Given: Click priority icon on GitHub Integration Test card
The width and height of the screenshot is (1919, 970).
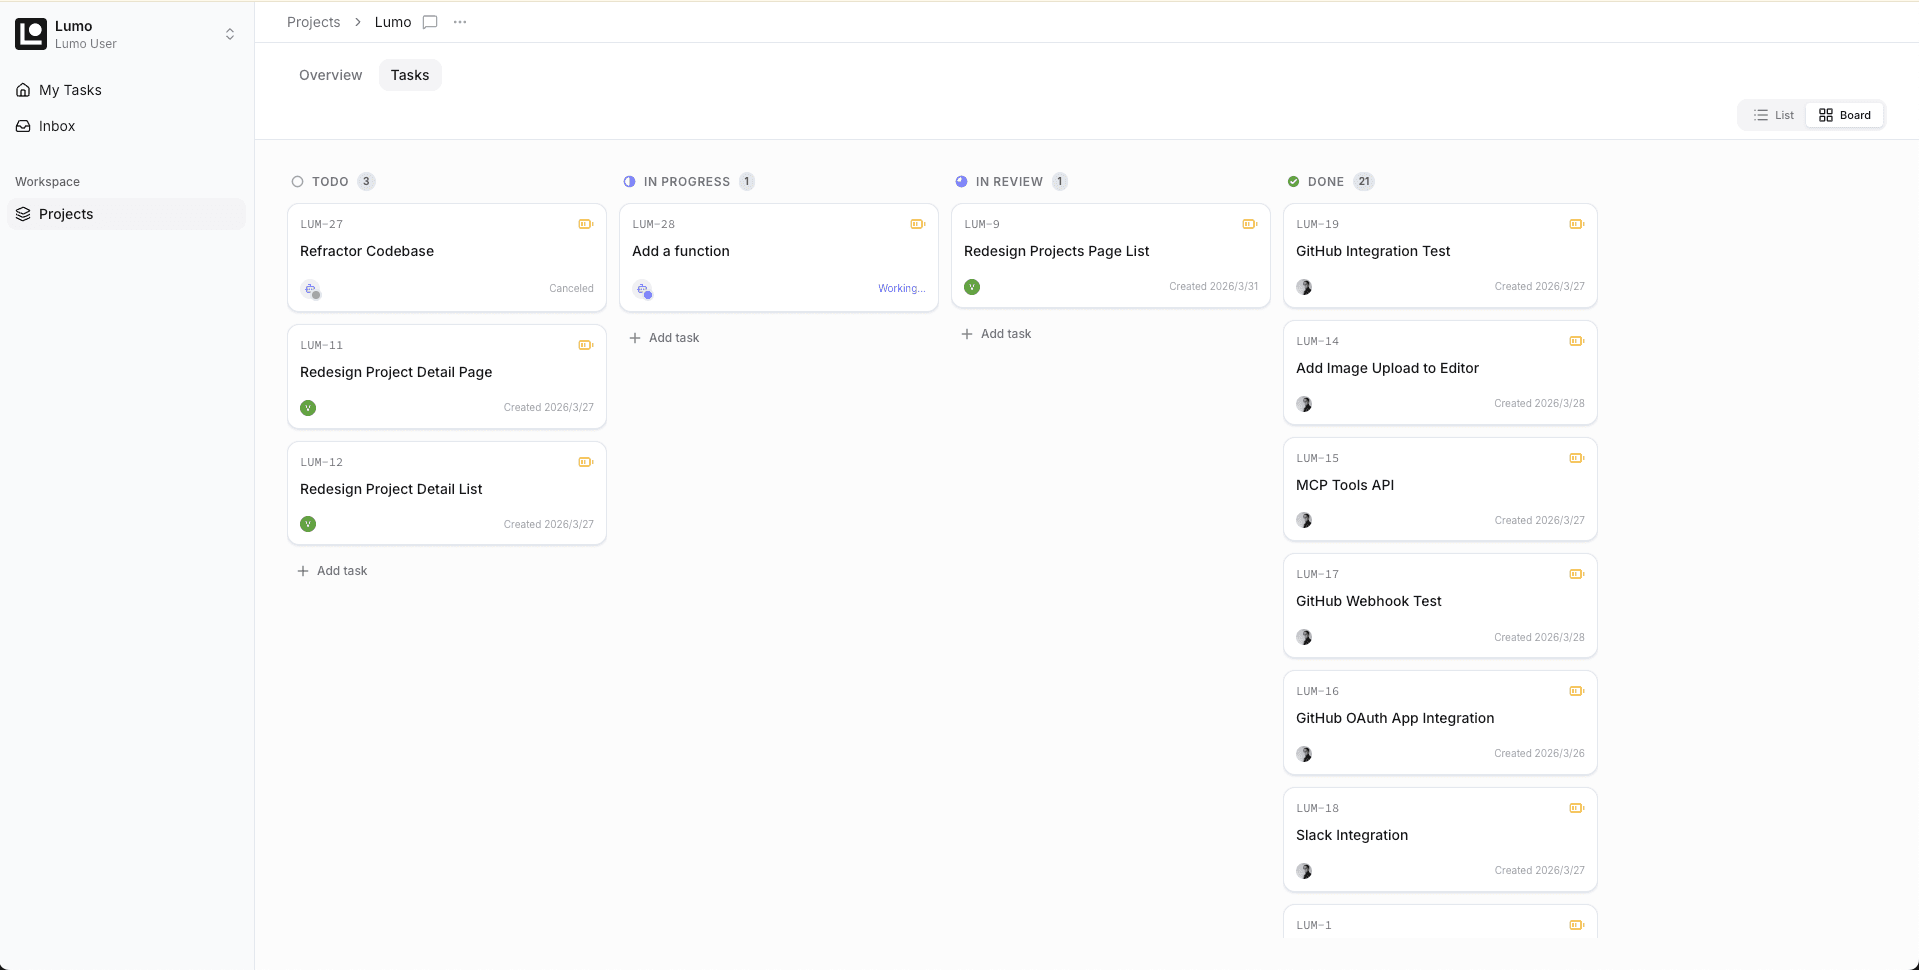Looking at the screenshot, I should (x=1576, y=224).
